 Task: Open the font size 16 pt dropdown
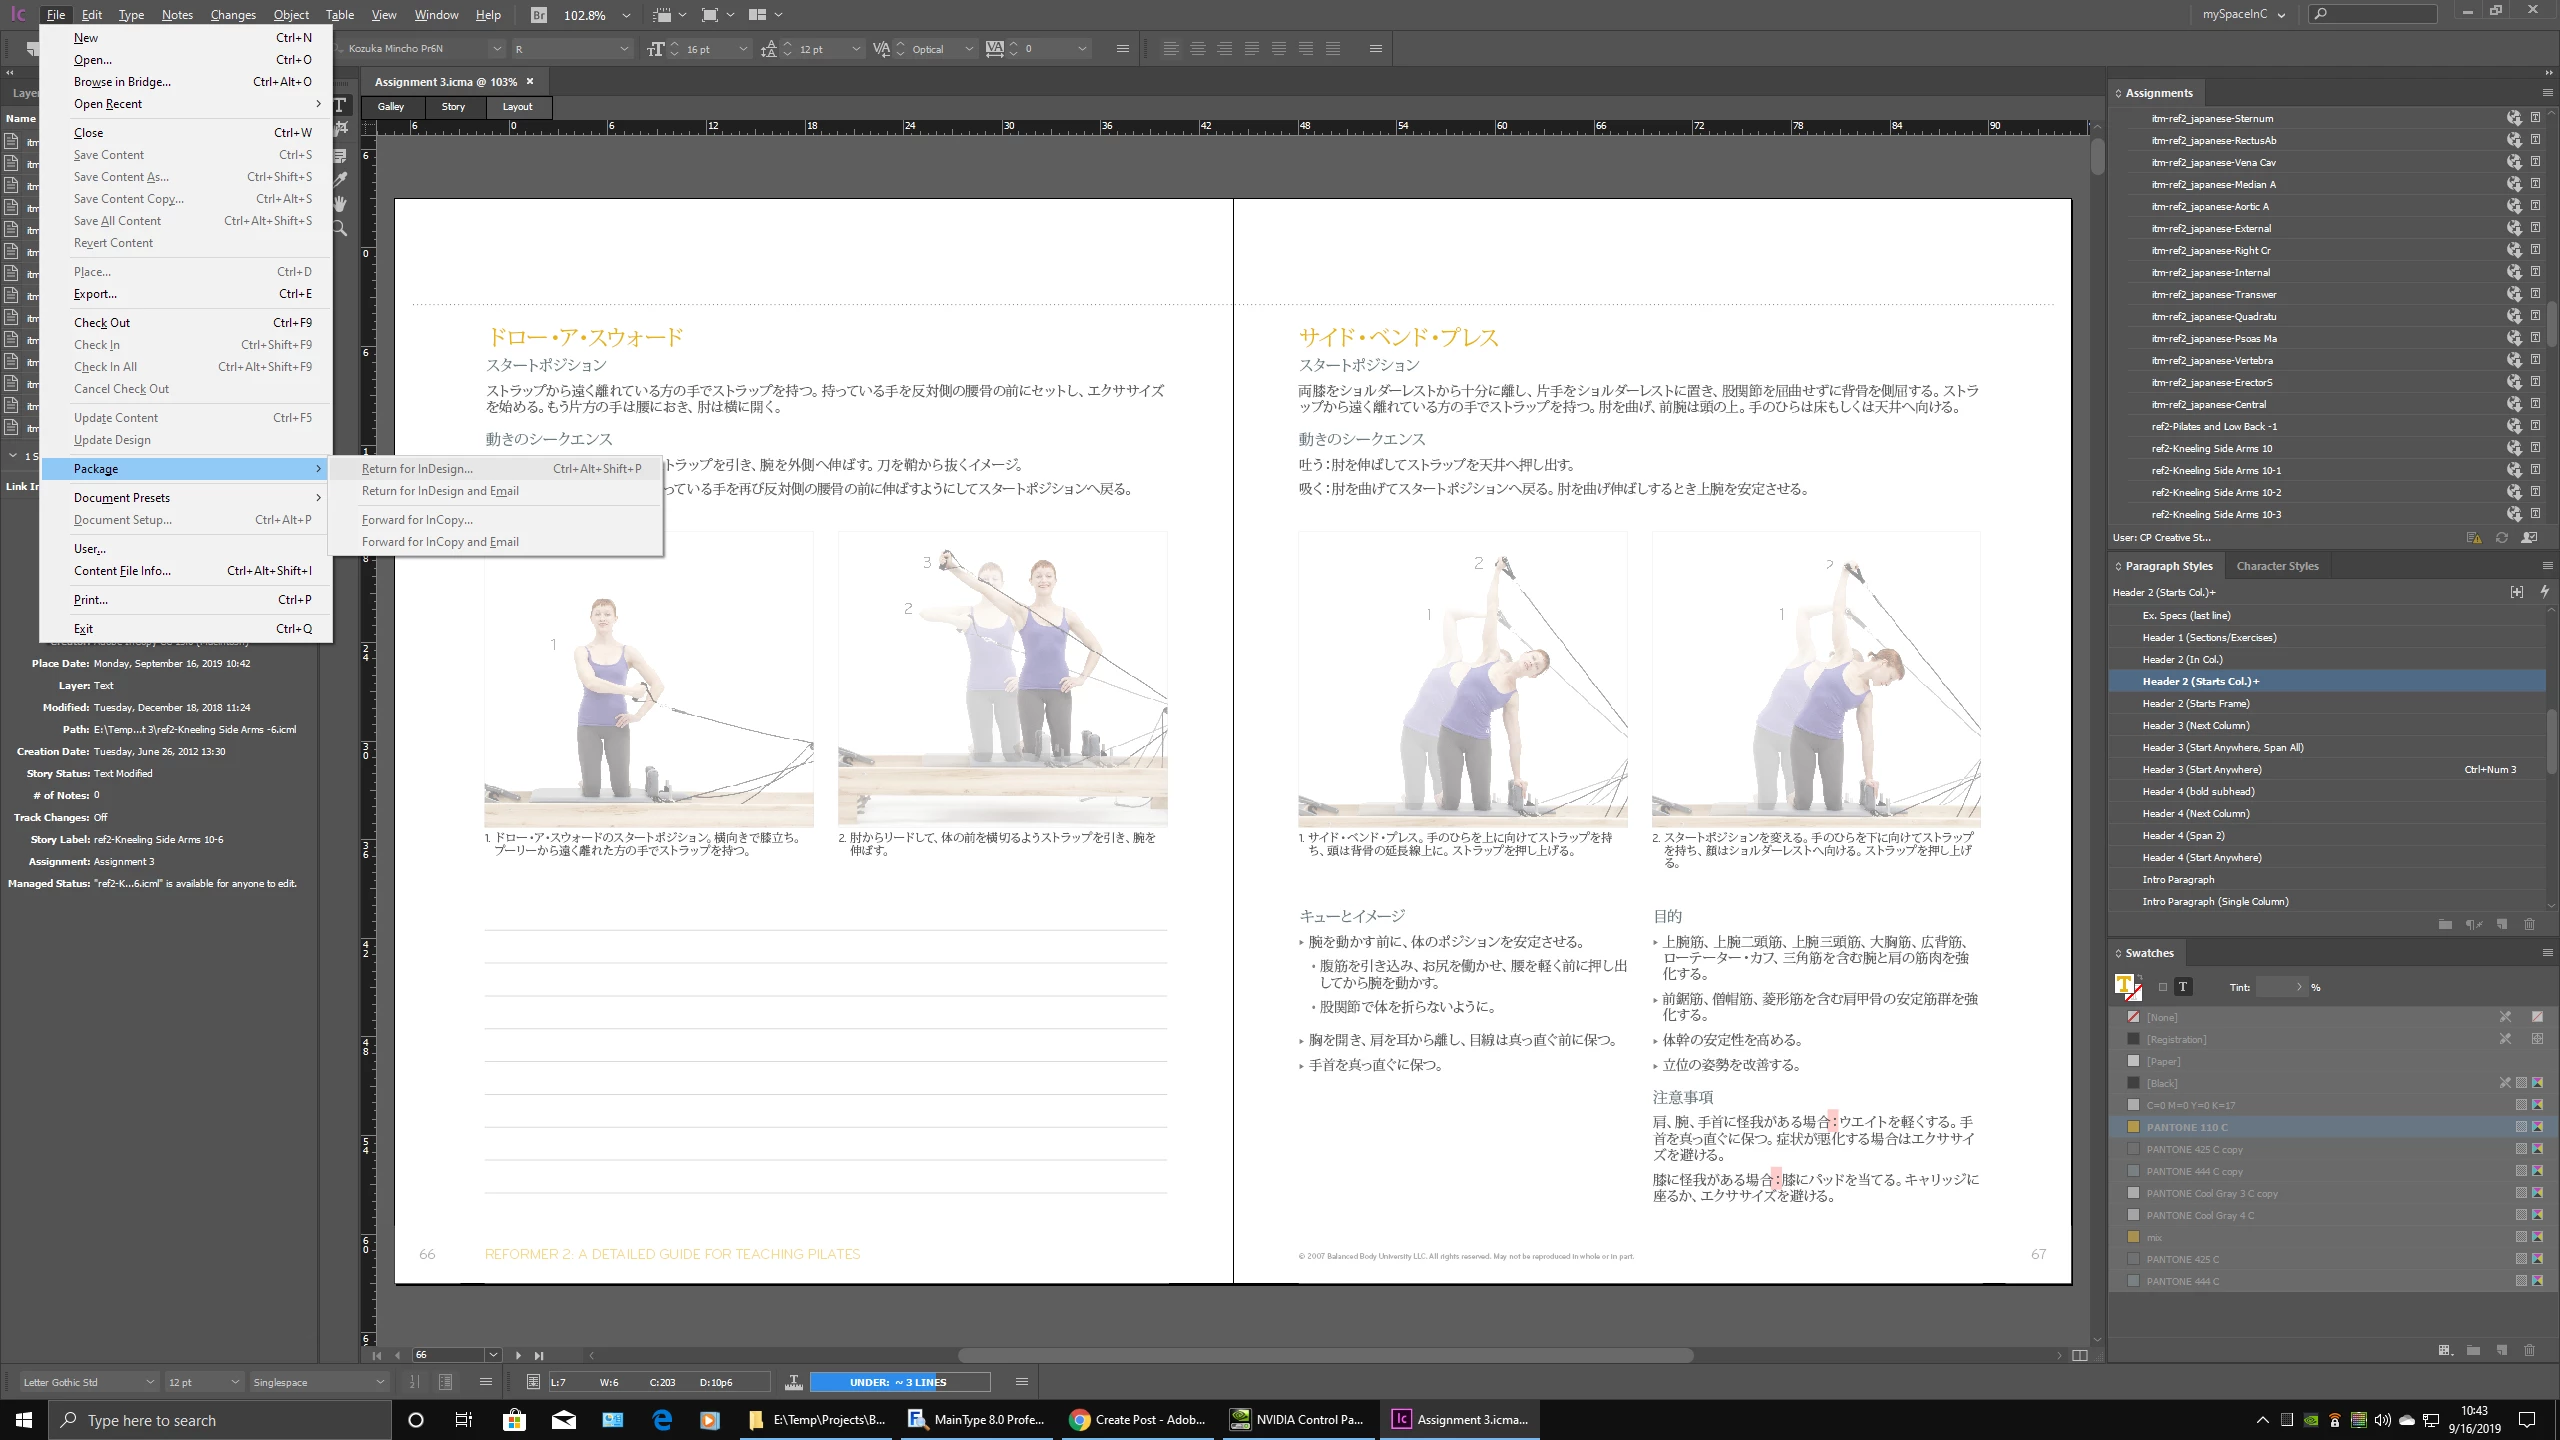tap(742, 49)
